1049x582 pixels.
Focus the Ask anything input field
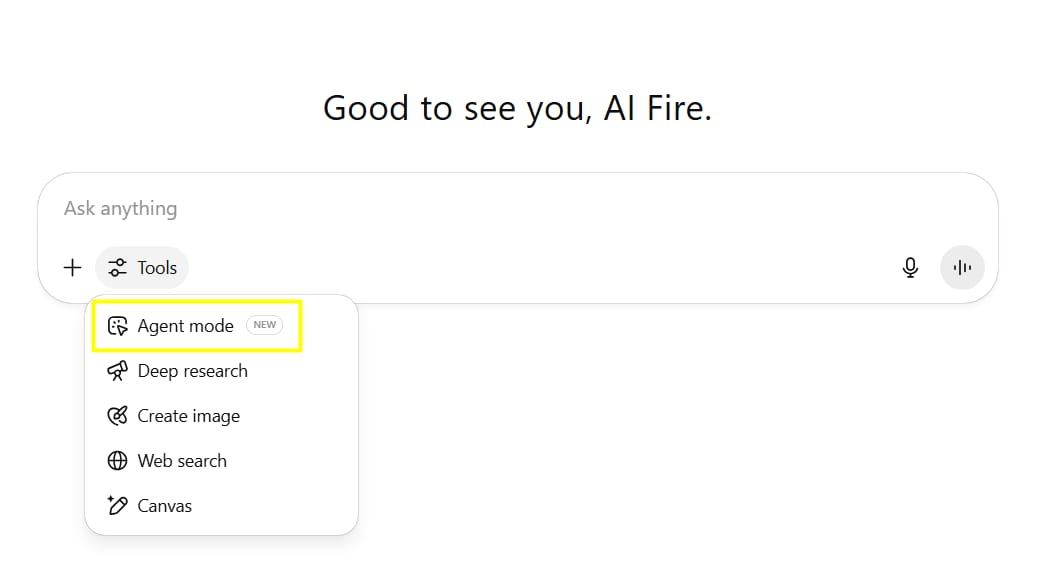click(x=518, y=209)
